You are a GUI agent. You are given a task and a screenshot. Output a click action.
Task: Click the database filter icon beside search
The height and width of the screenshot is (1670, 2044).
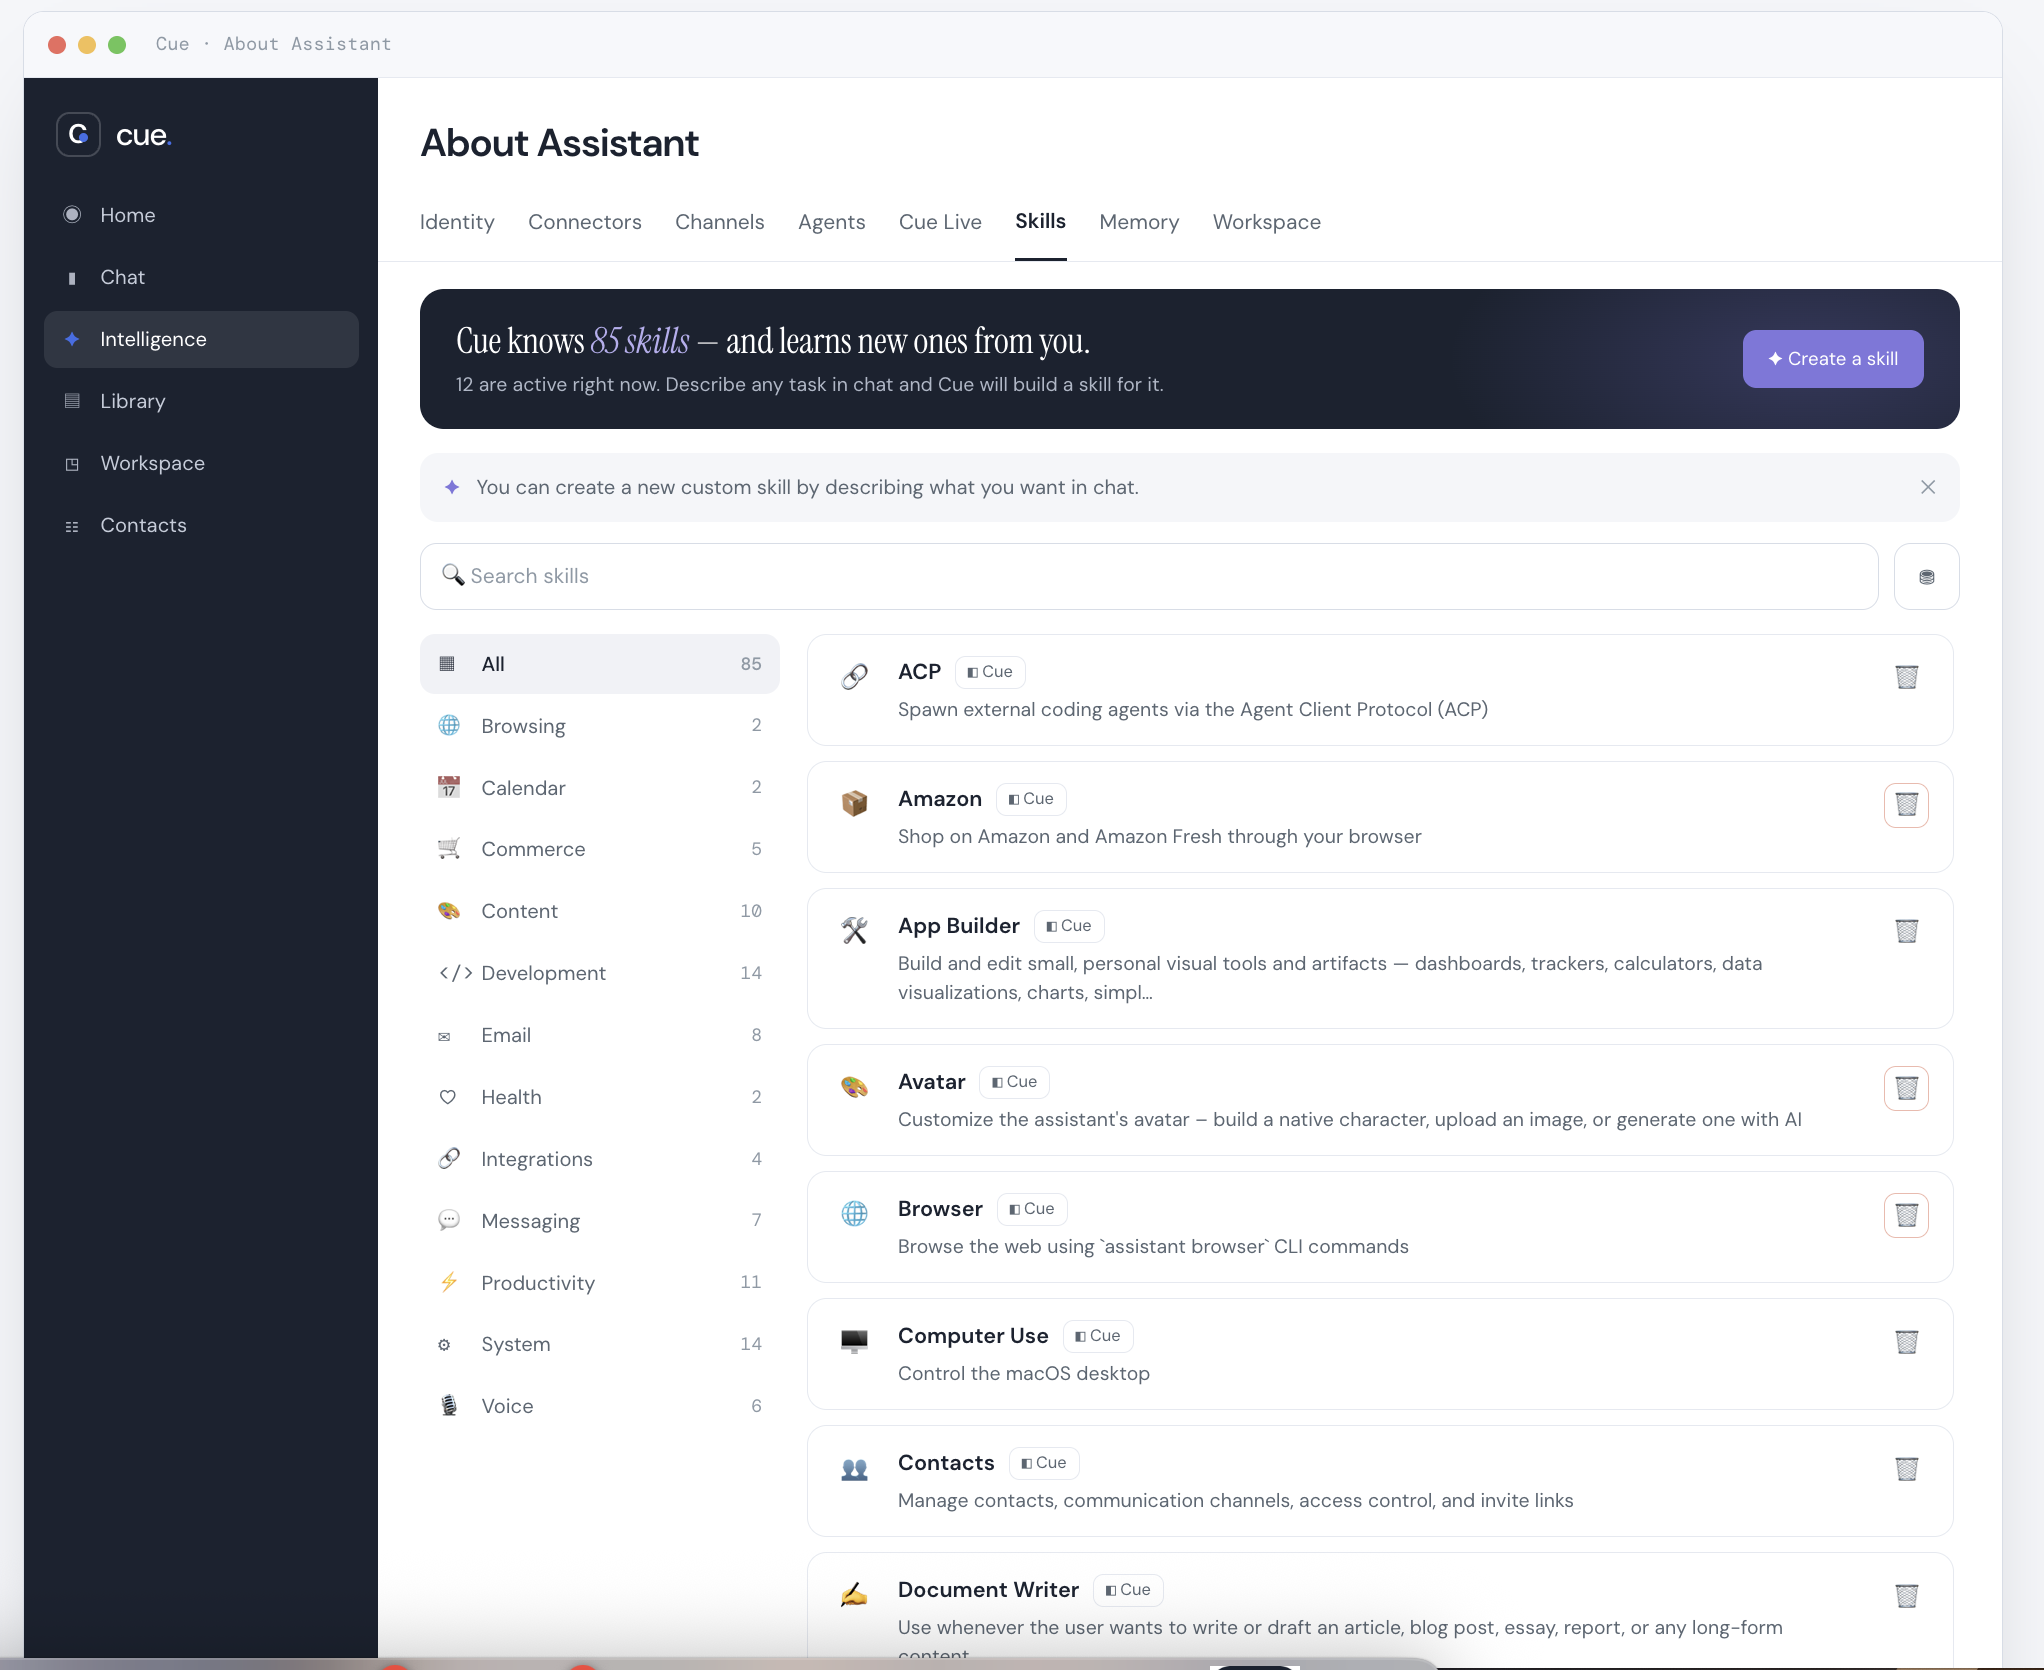pyautogui.click(x=1926, y=576)
